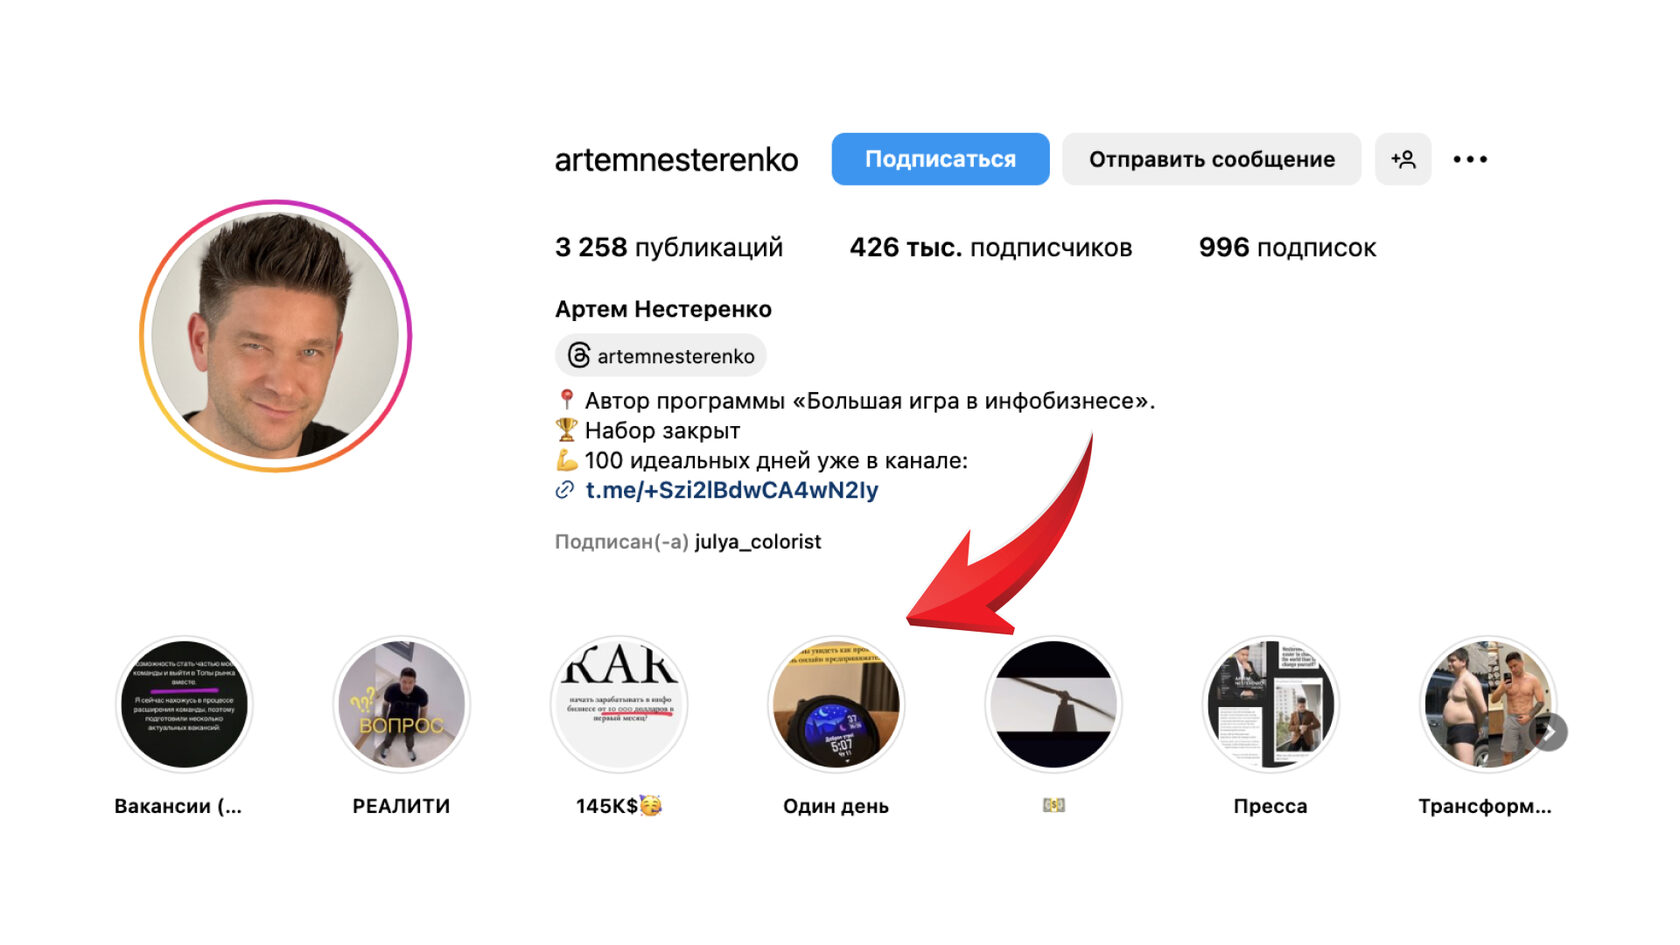This screenshot has height=945, width=1680.
Task: Open the Пресса highlight circle
Action: pyautogui.click(x=1270, y=704)
